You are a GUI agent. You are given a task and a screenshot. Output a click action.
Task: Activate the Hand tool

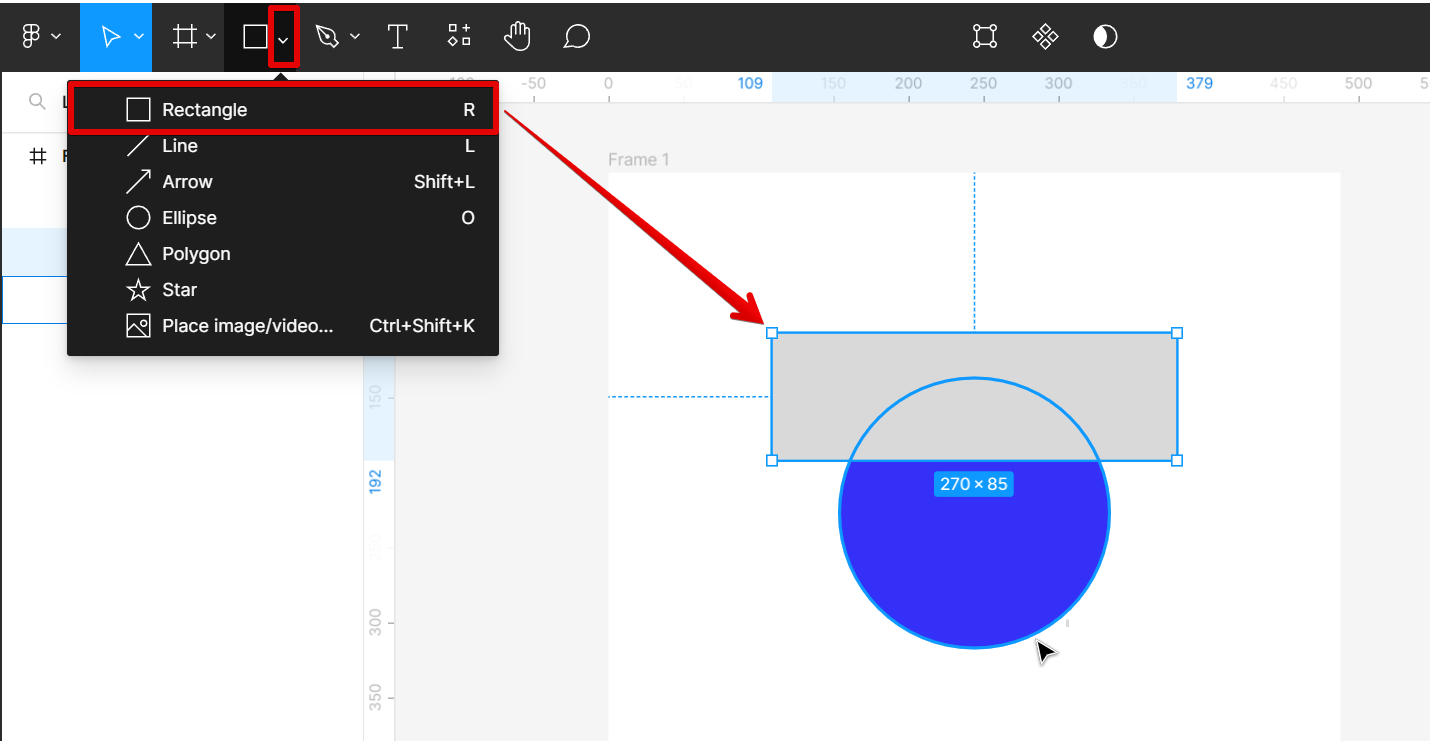(x=517, y=37)
